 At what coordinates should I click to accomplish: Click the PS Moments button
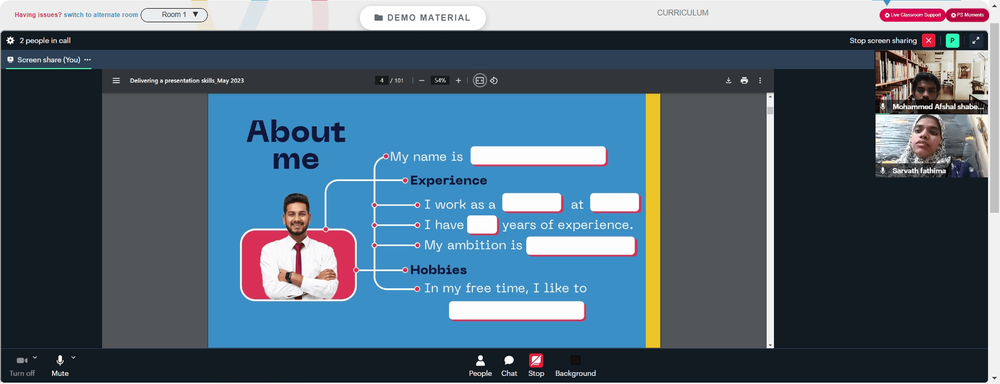[x=967, y=15]
